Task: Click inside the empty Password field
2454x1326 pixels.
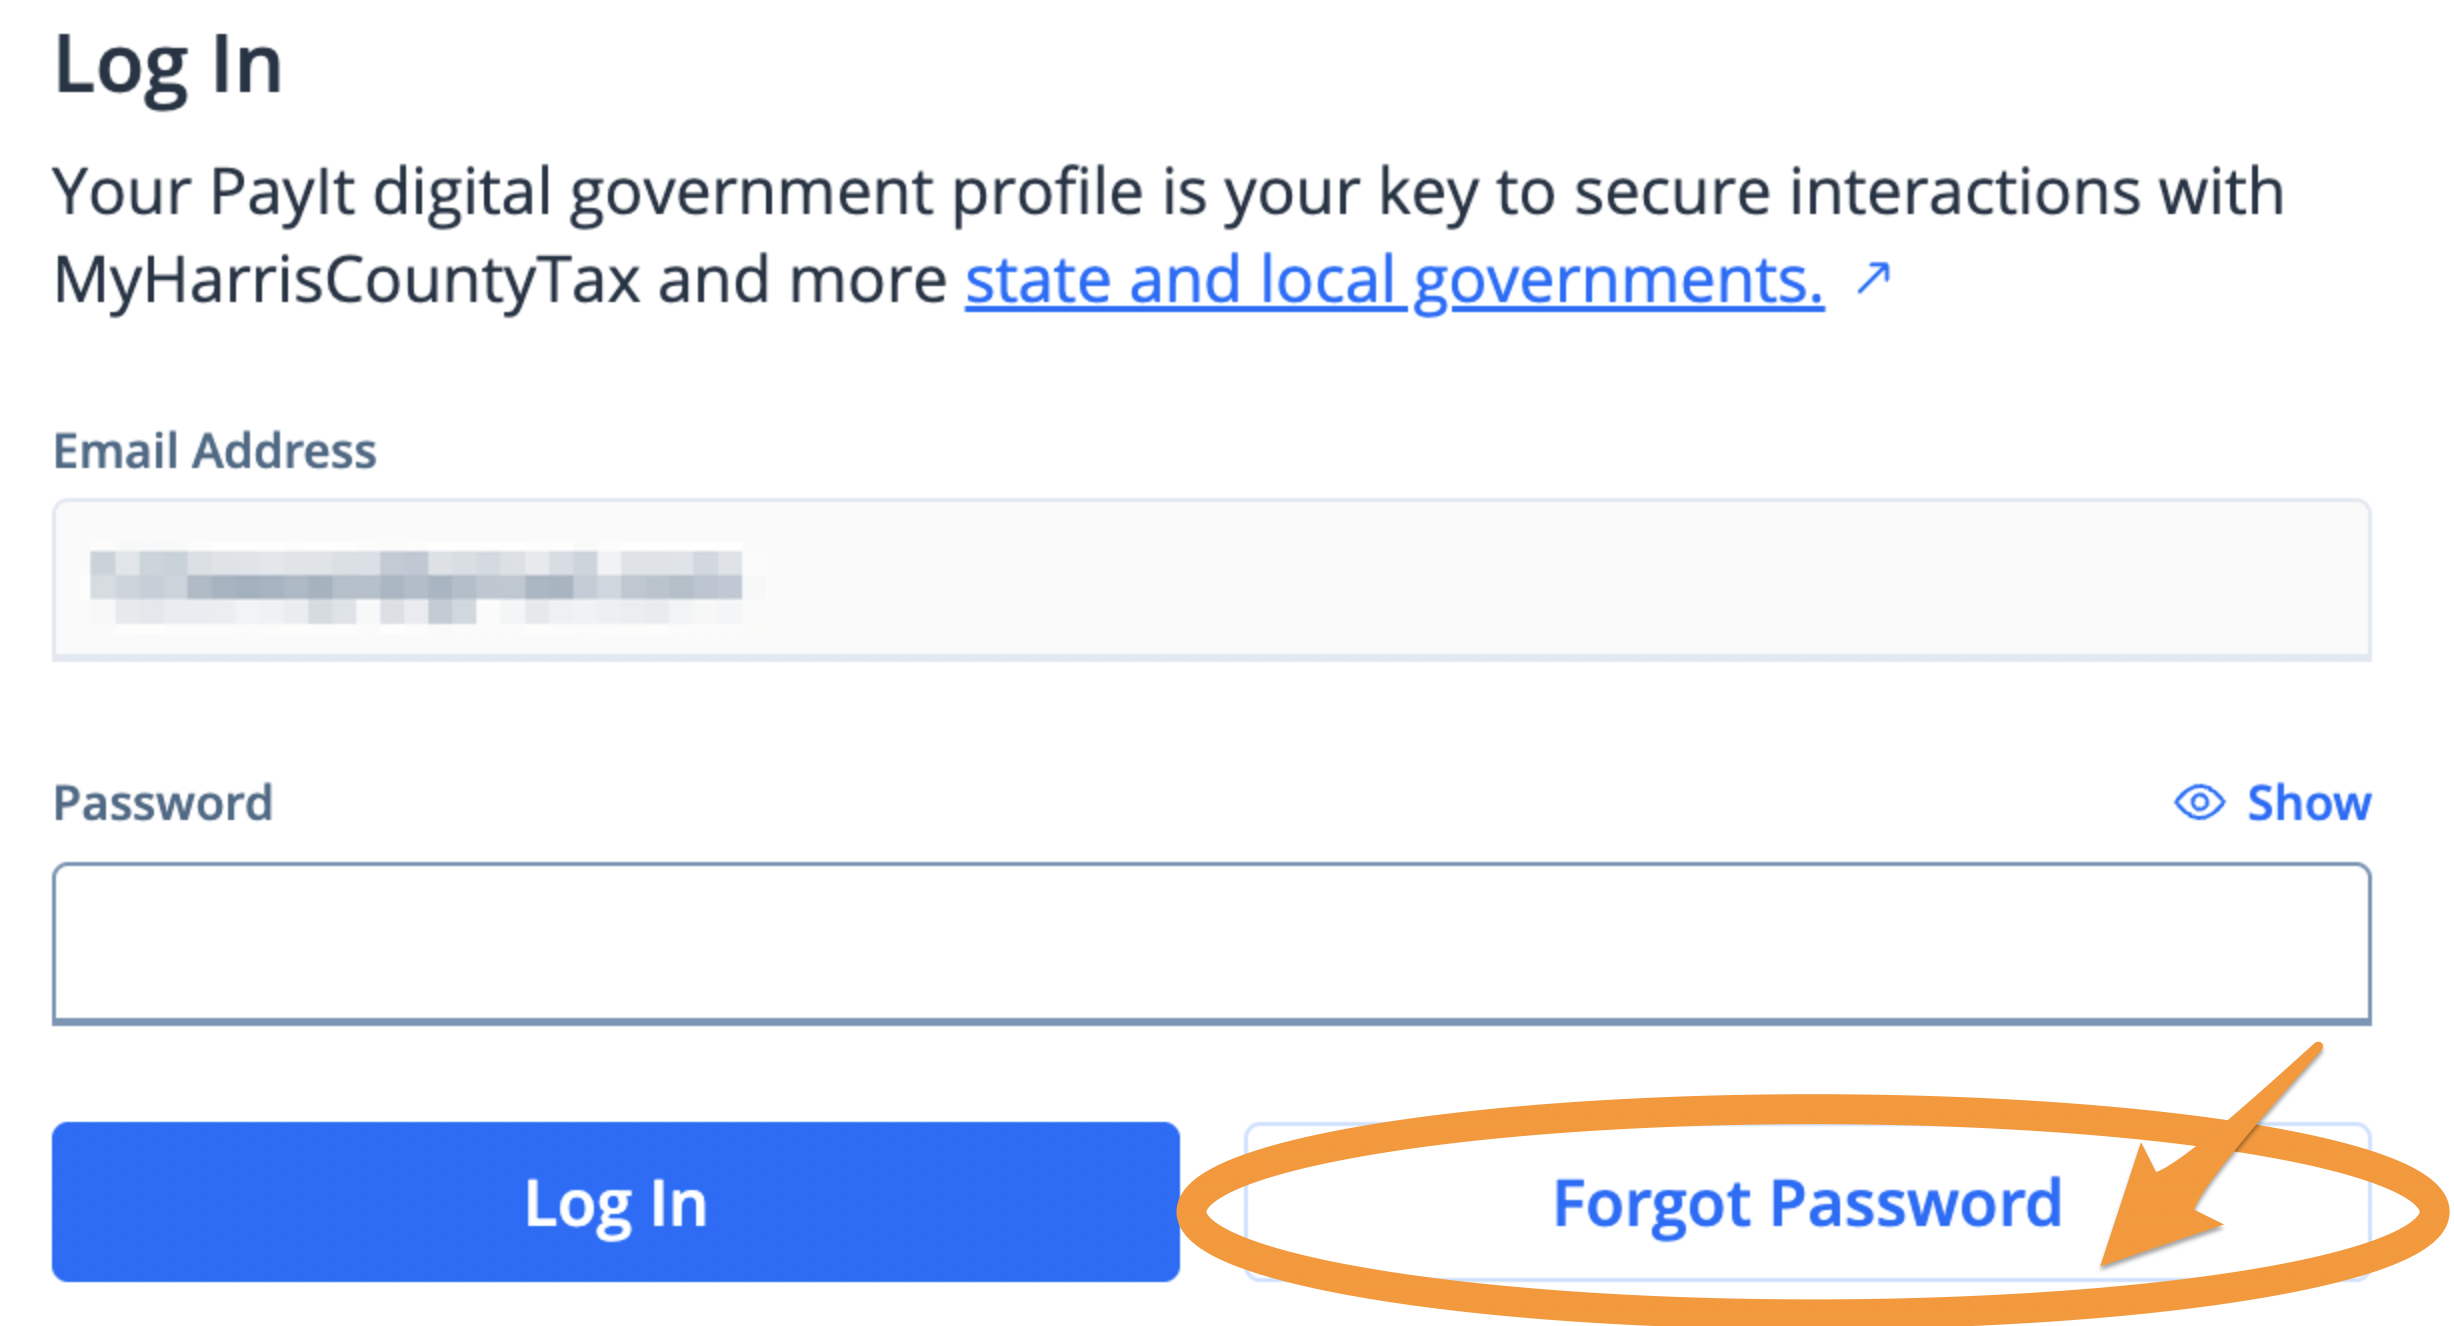Action: 1210,943
